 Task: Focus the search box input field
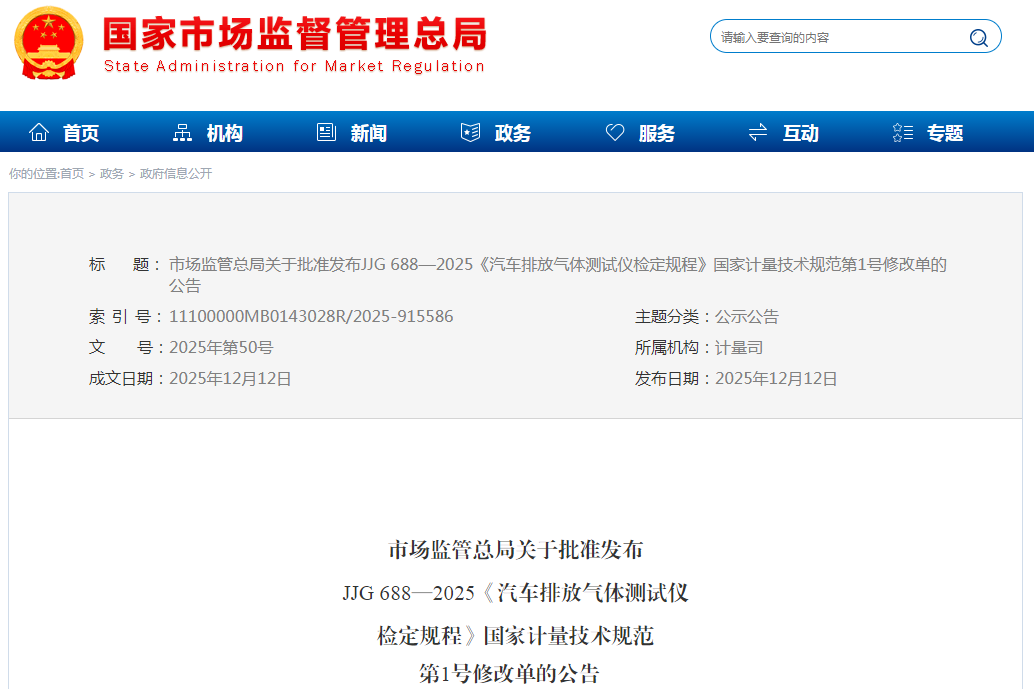tap(838, 38)
